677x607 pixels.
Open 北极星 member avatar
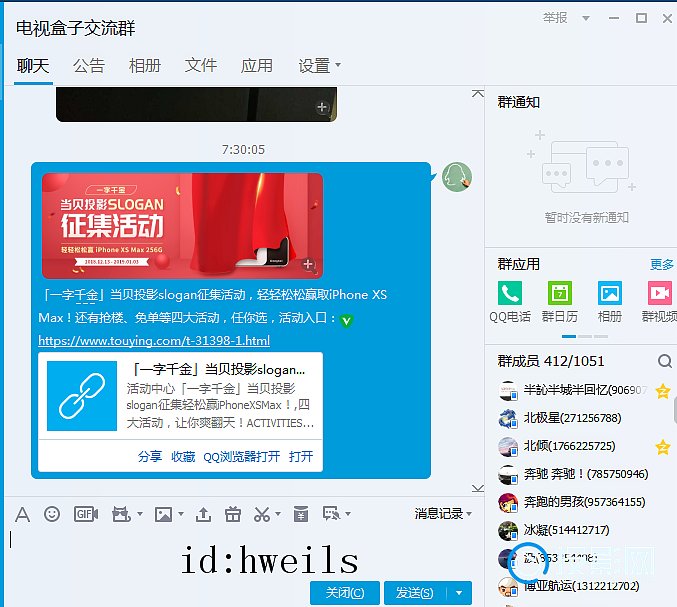[508, 419]
